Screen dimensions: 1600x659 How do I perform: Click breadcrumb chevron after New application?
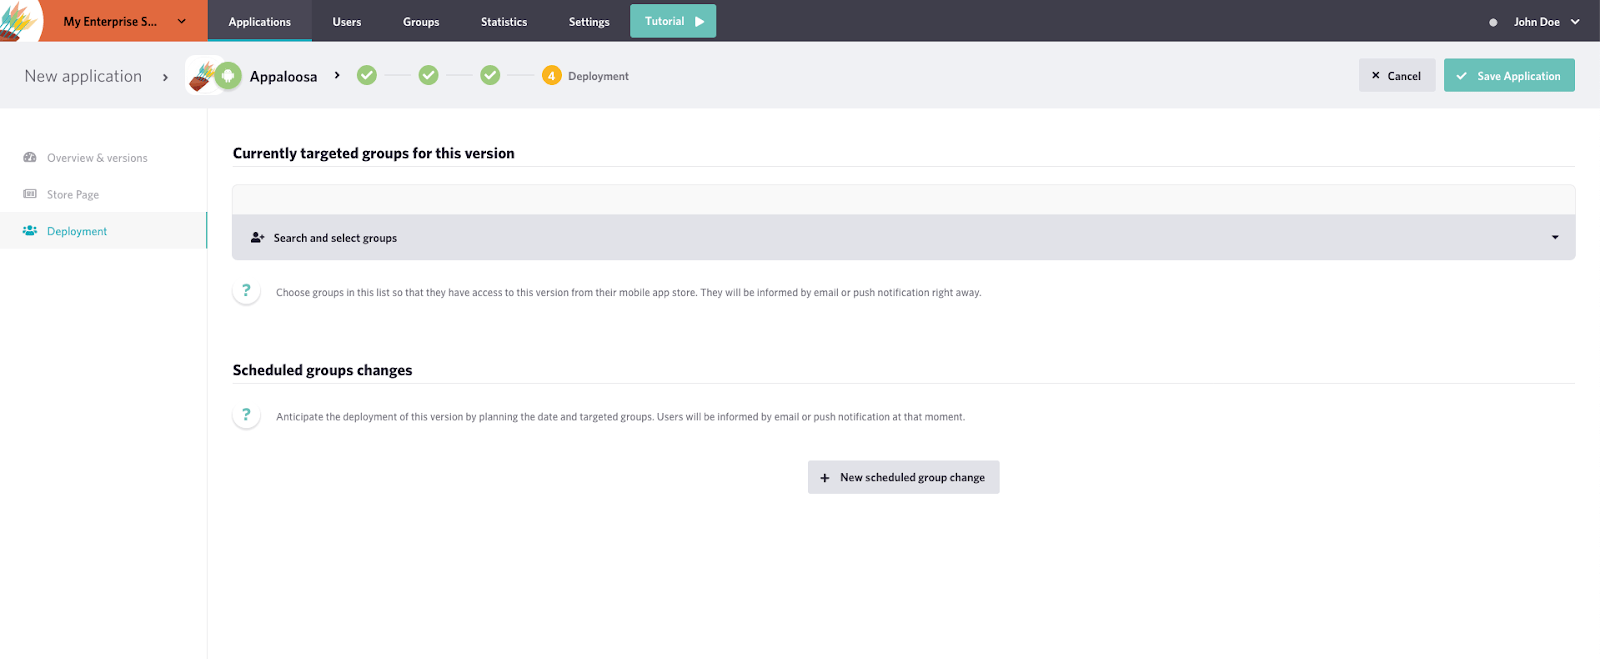(165, 77)
